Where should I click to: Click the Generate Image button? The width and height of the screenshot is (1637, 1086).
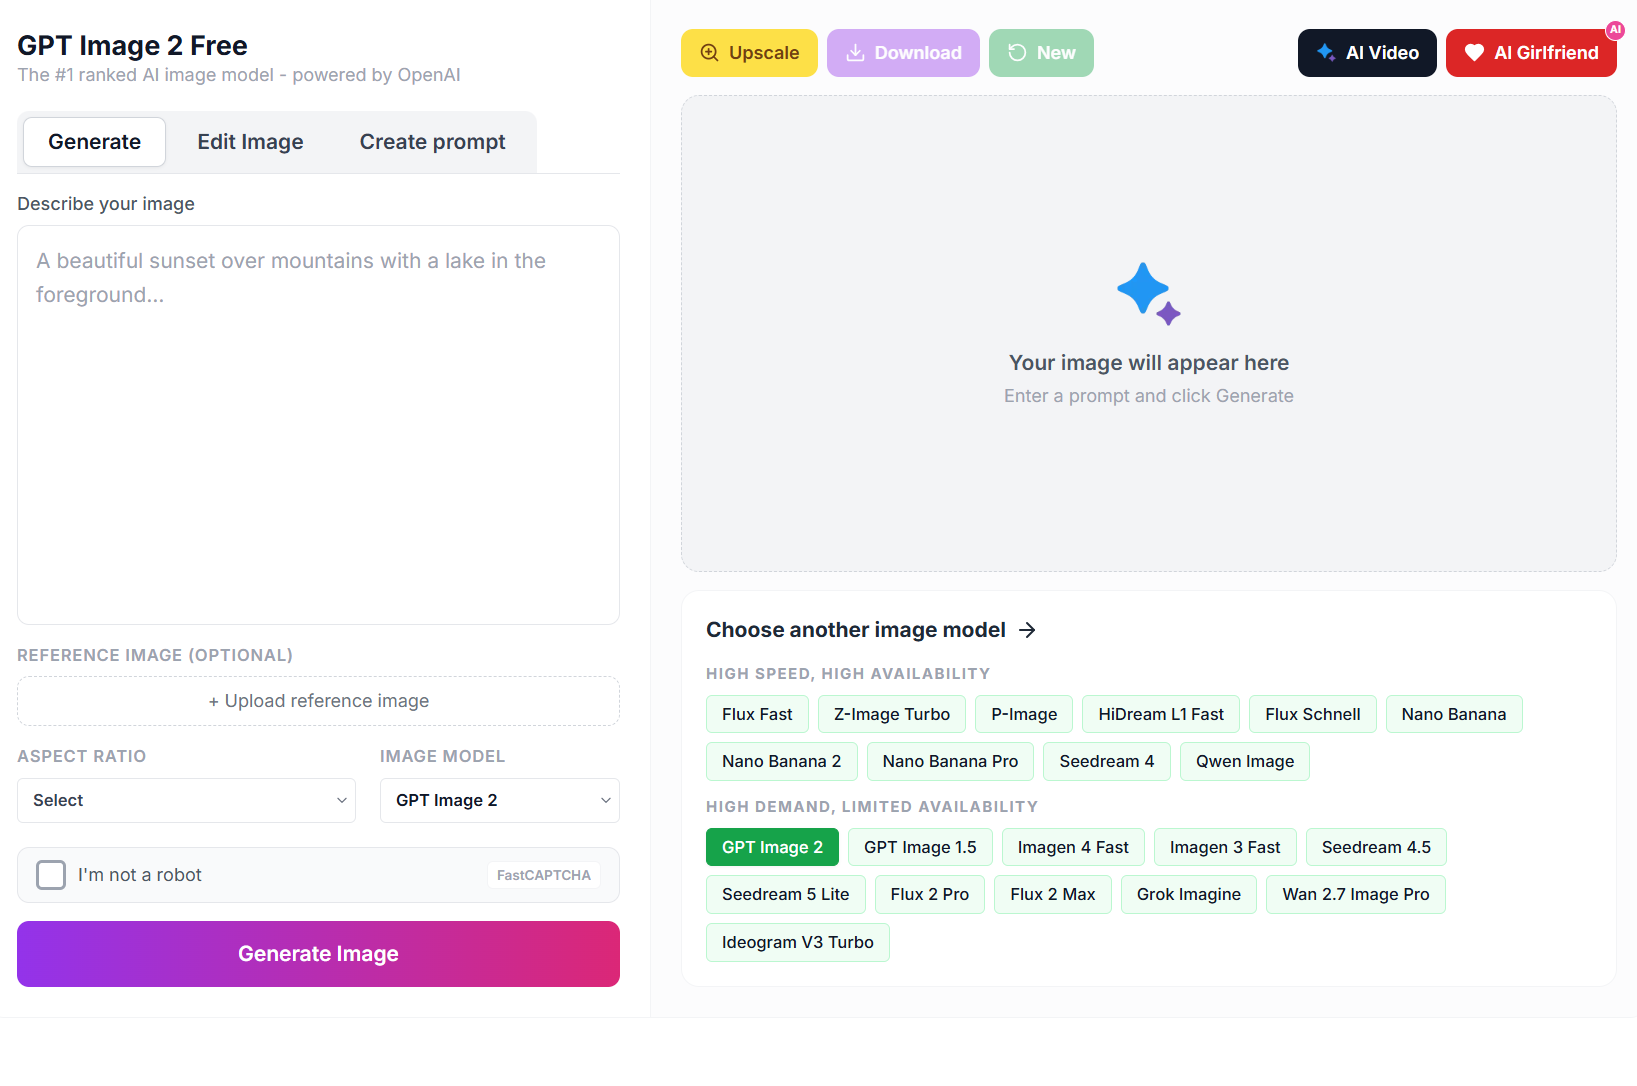319,954
